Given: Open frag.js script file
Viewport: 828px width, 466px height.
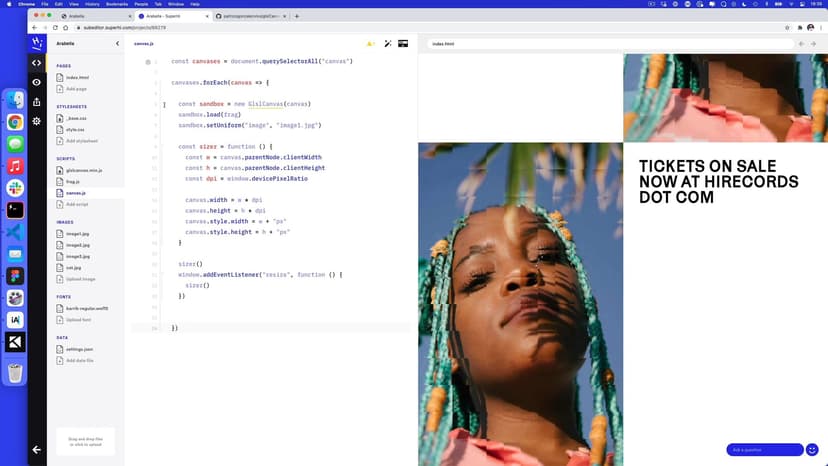Looking at the screenshot, I should tap(73, 182).
